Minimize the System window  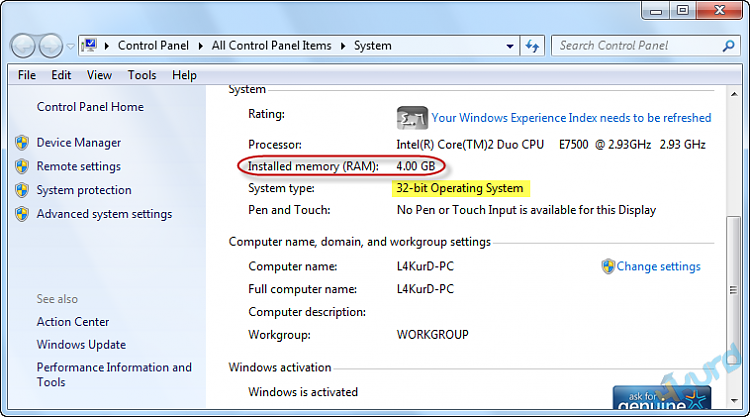coord(656,11)
